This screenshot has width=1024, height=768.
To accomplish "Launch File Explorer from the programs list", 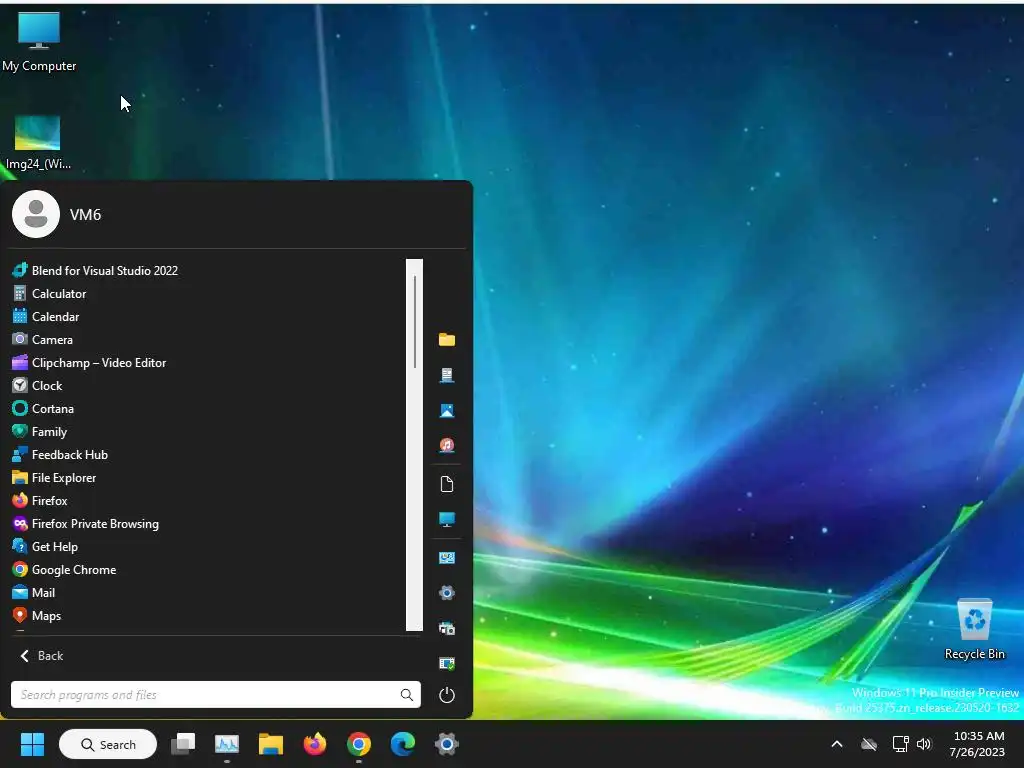I will [x=54, y=477].
